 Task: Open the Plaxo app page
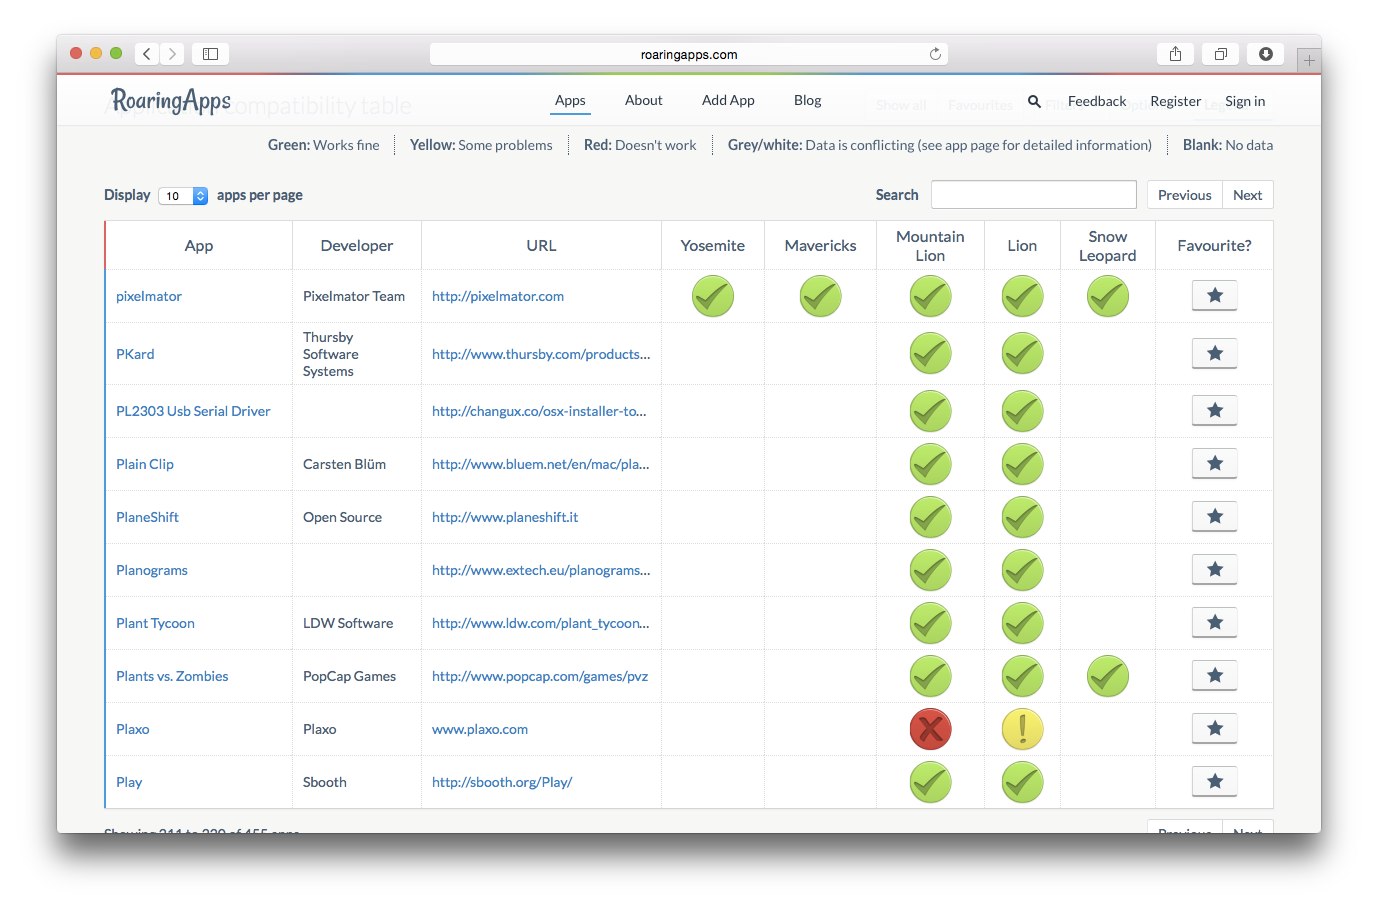[x=133, y=729]
